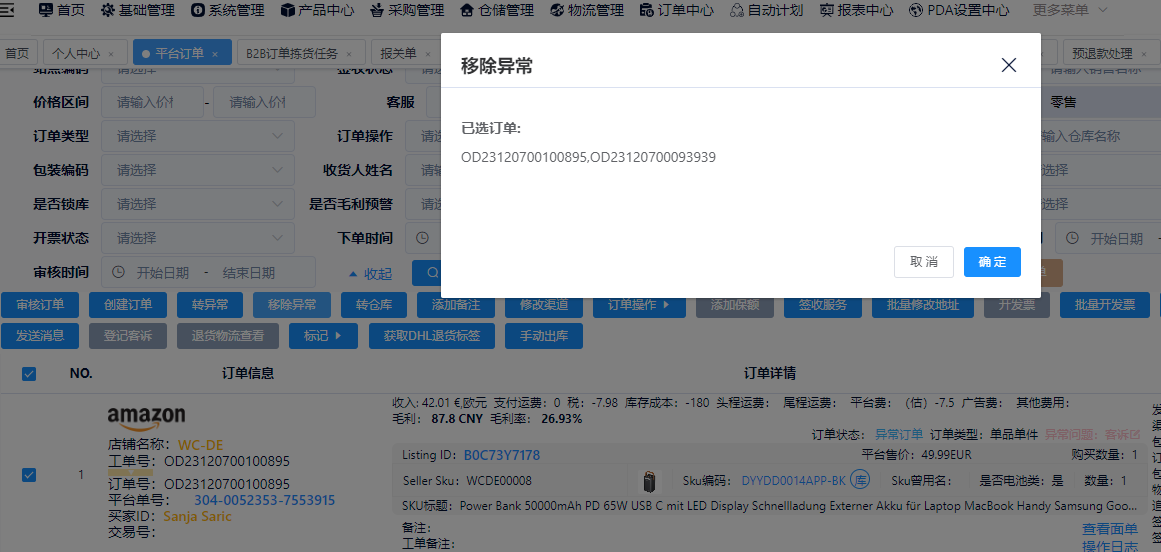This screenshot has width=1161, height=552.
Task: Click the 创建订单 button
Action: point(128,305)
